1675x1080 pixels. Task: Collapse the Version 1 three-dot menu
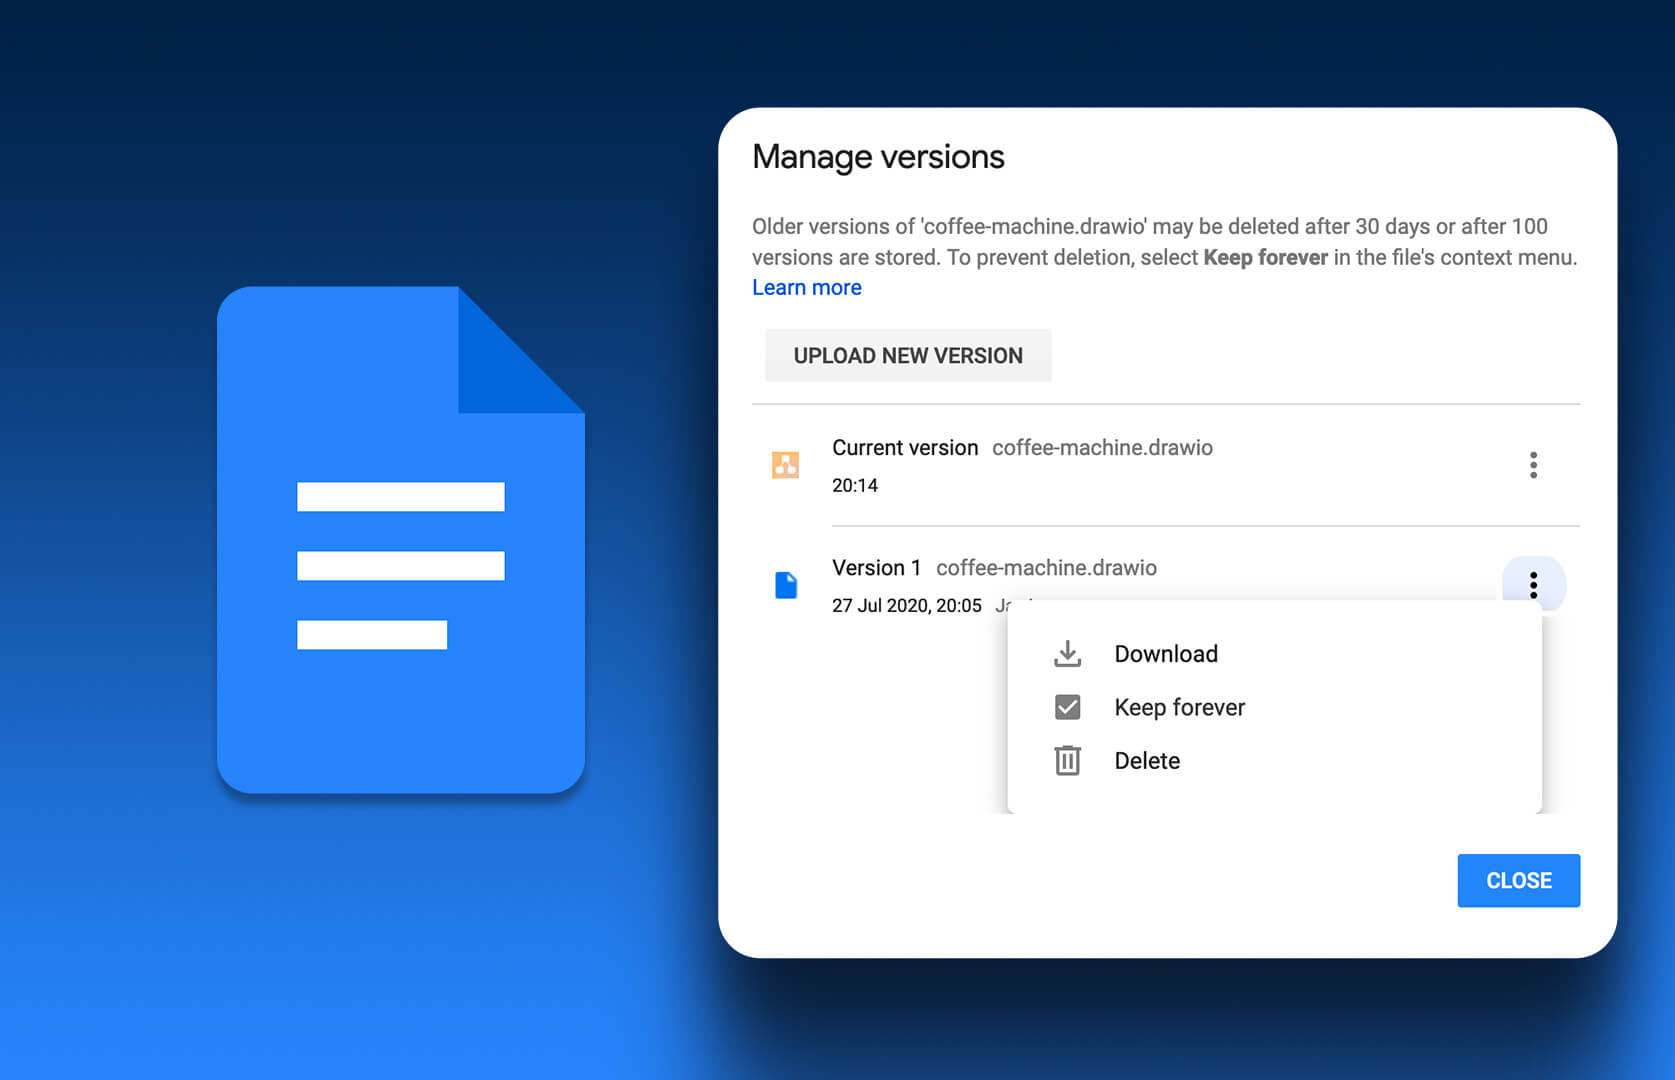[x=1532, y=584]
